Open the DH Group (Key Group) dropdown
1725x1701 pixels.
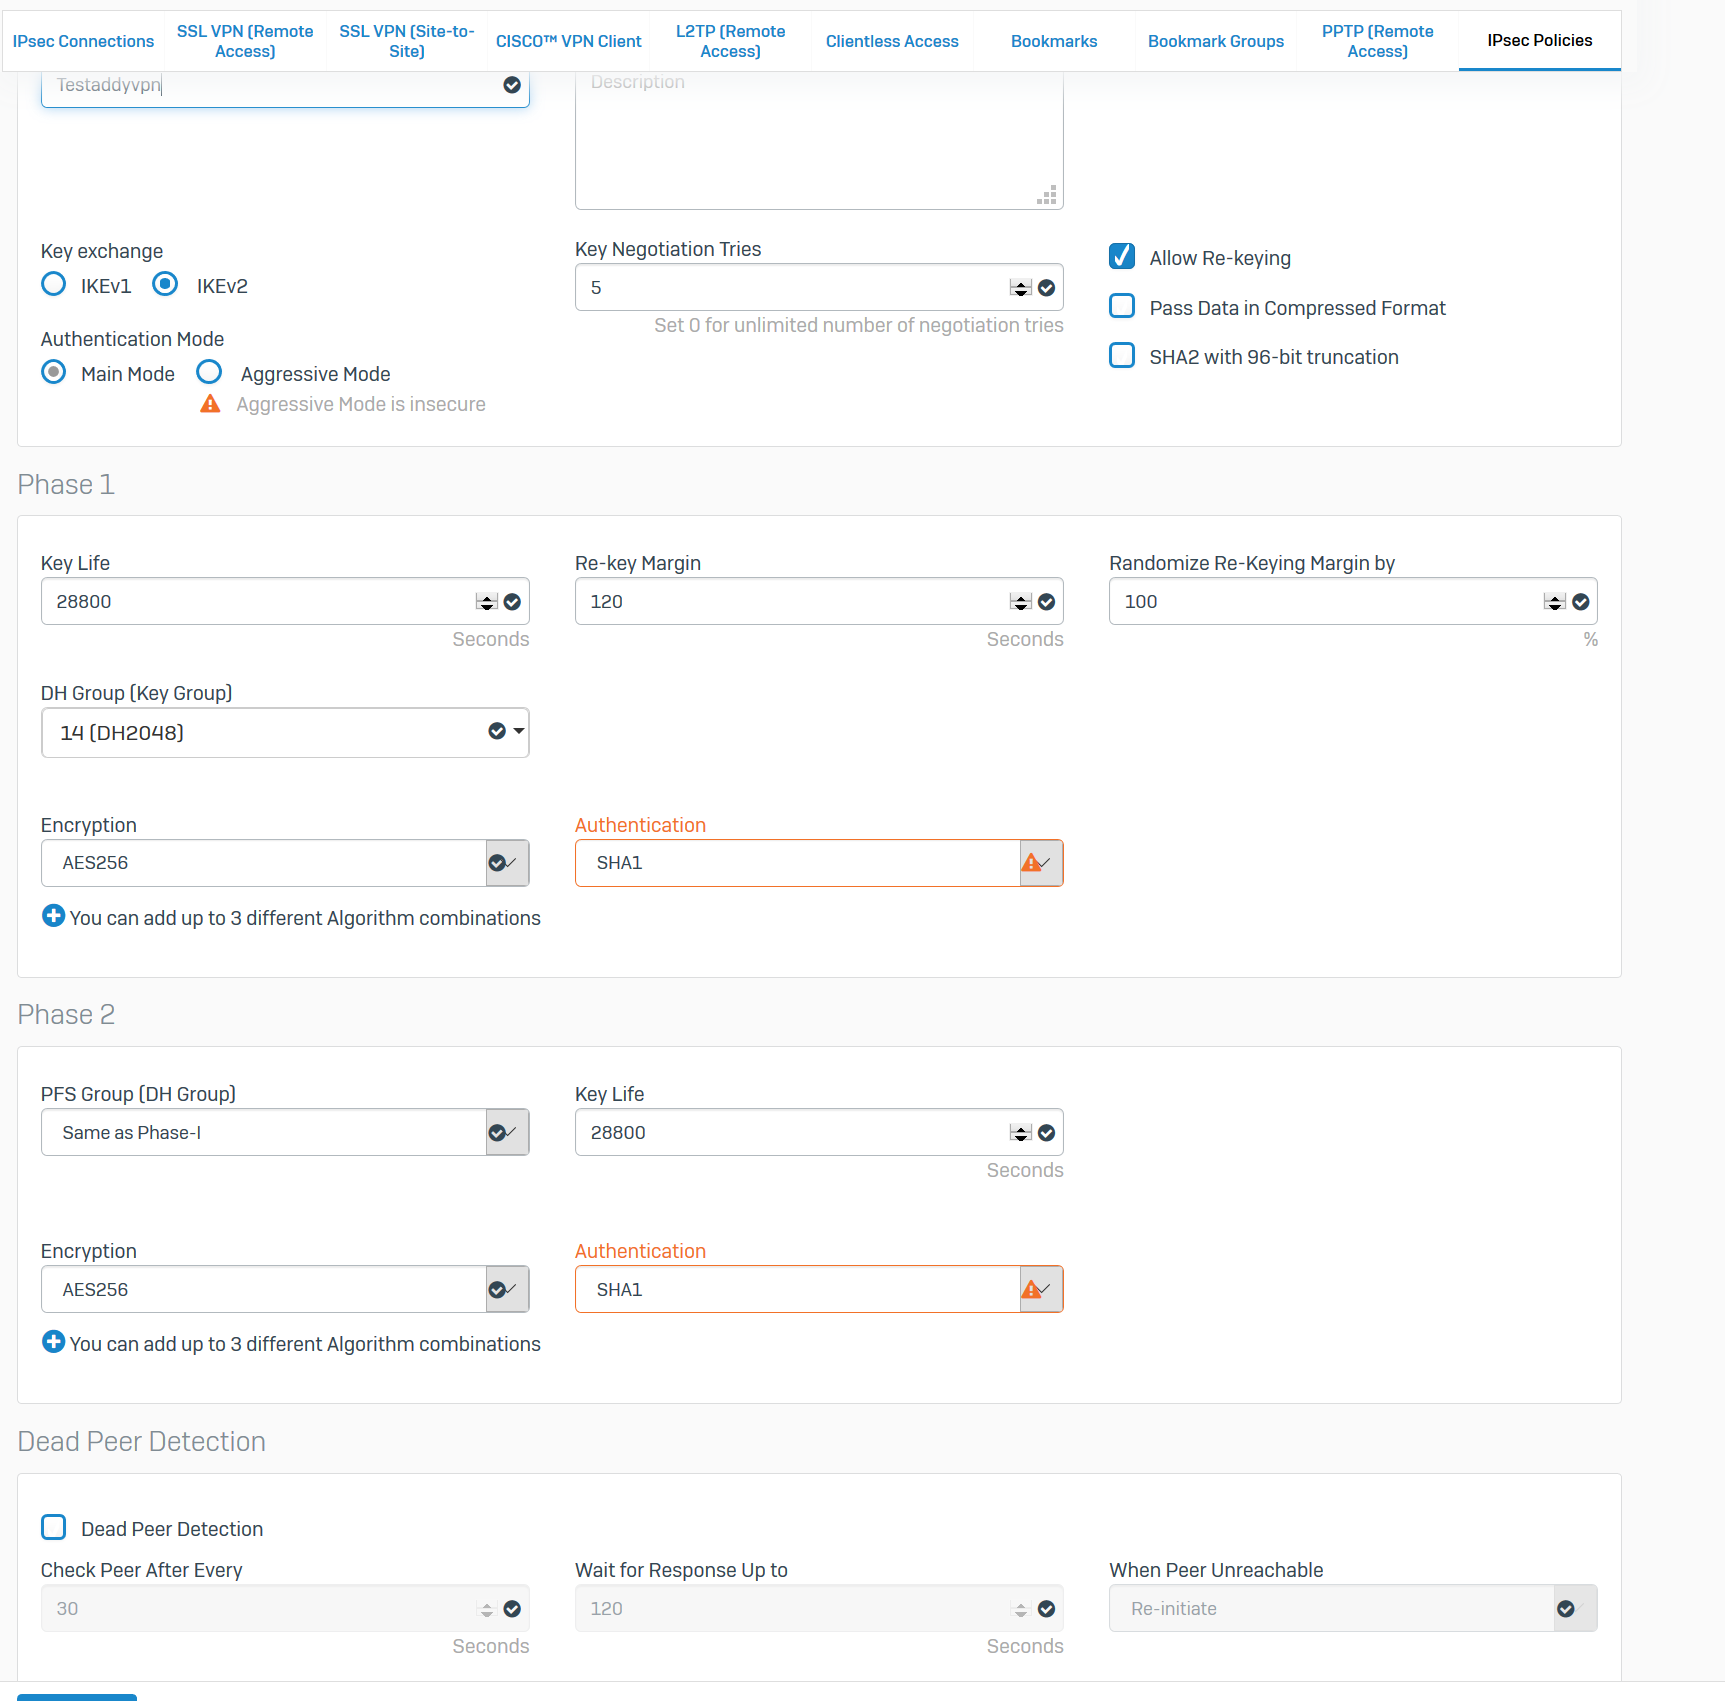[x=285, y=733]
